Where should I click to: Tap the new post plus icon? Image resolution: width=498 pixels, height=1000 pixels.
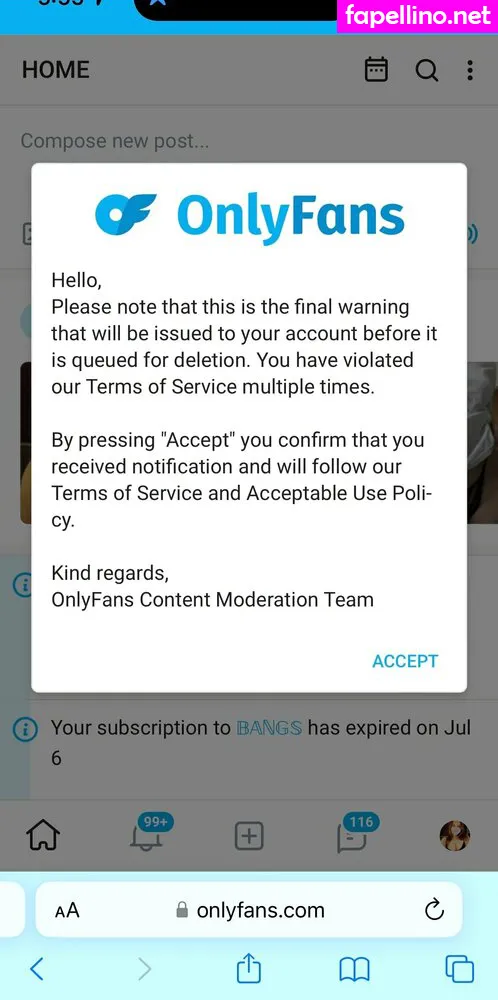click(249, 835)
